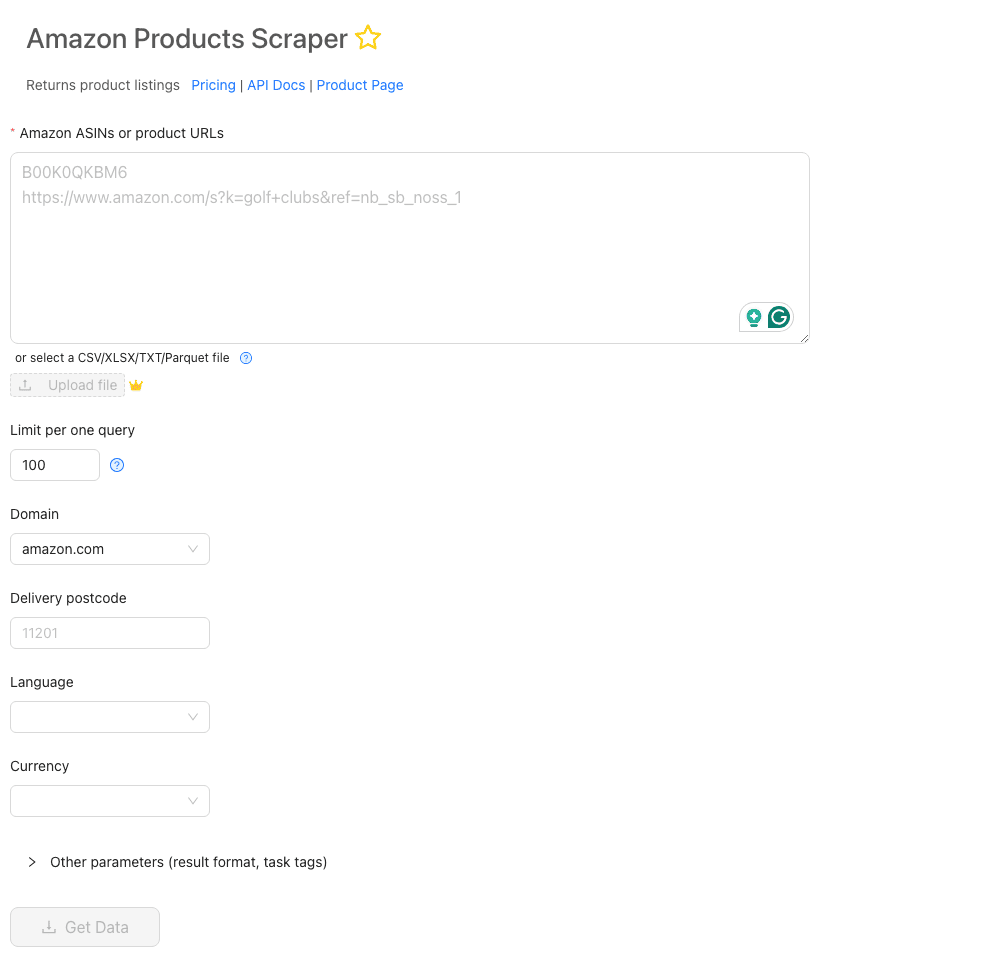Click the help icon beside the file upload text
Image resolution: width=984 pixels, height=972 pixels.
[245, 358]
